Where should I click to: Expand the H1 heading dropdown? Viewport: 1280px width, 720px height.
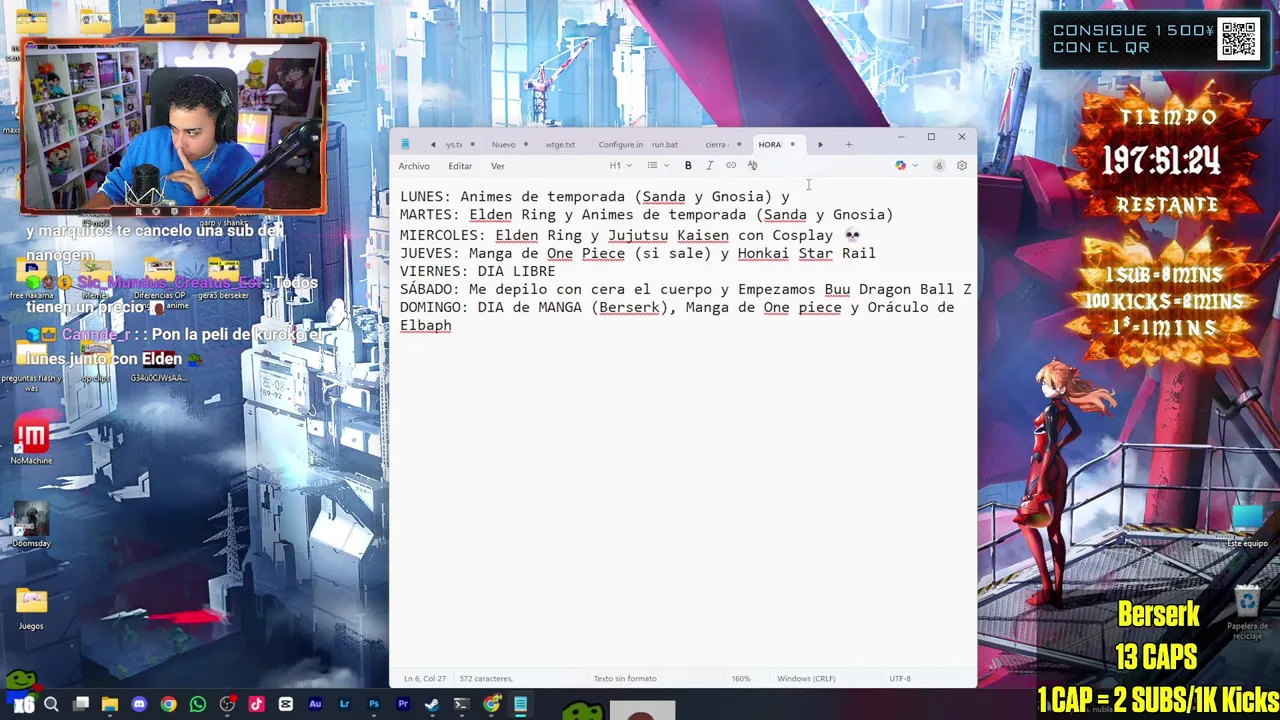(x=621, y=166)
